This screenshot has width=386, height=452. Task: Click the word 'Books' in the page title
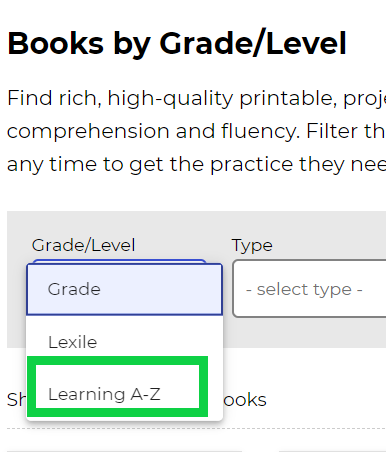[x=56, y=43]
